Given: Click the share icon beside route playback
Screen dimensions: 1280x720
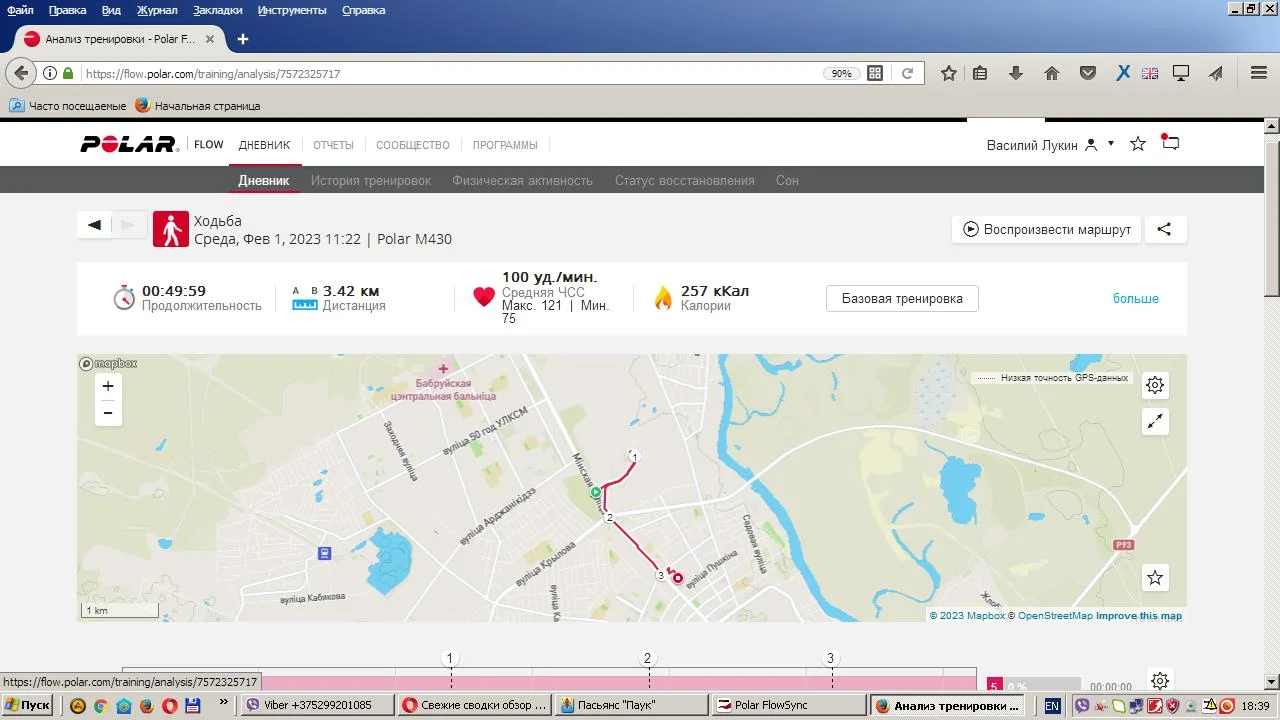Looking at the screenshot, I should pyautogui.click(x=1164, y=229).
